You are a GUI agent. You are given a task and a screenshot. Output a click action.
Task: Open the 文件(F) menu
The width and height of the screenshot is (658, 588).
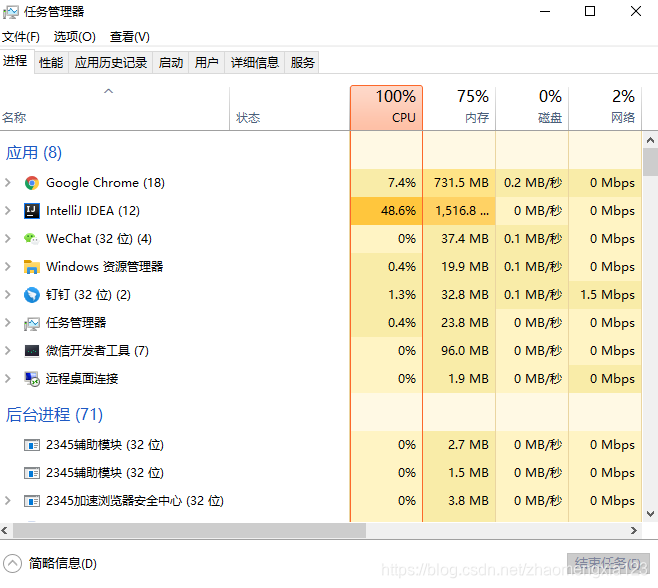click(21, 37)
